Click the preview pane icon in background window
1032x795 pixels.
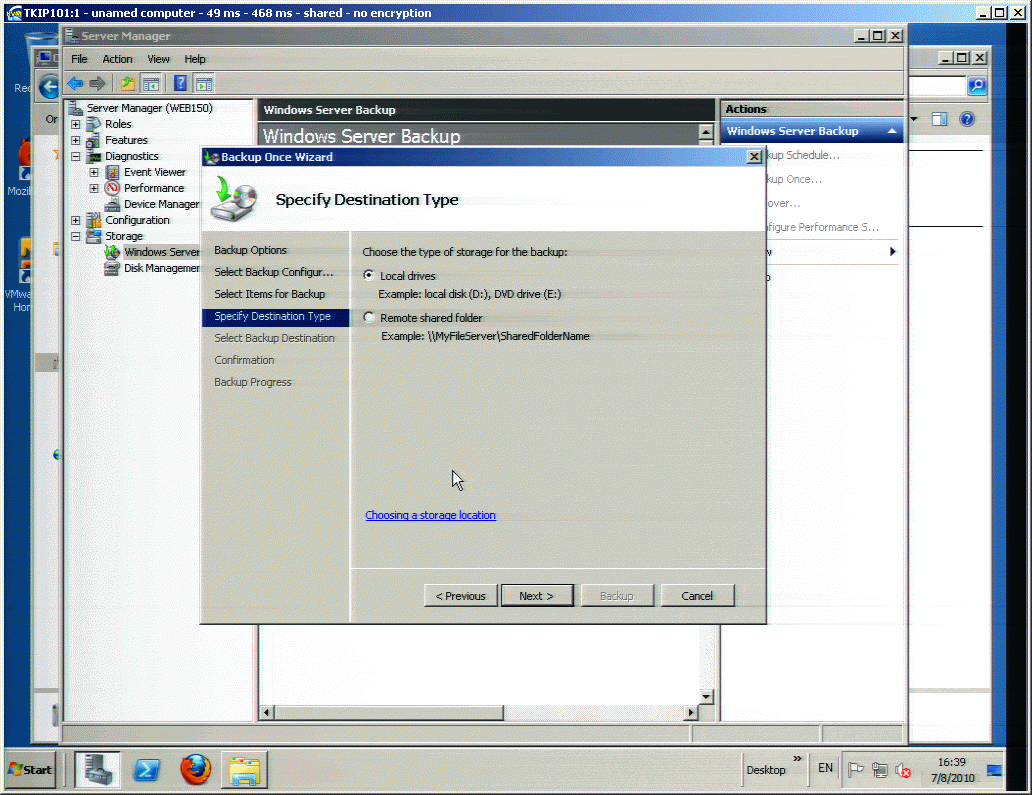point(939,119)
